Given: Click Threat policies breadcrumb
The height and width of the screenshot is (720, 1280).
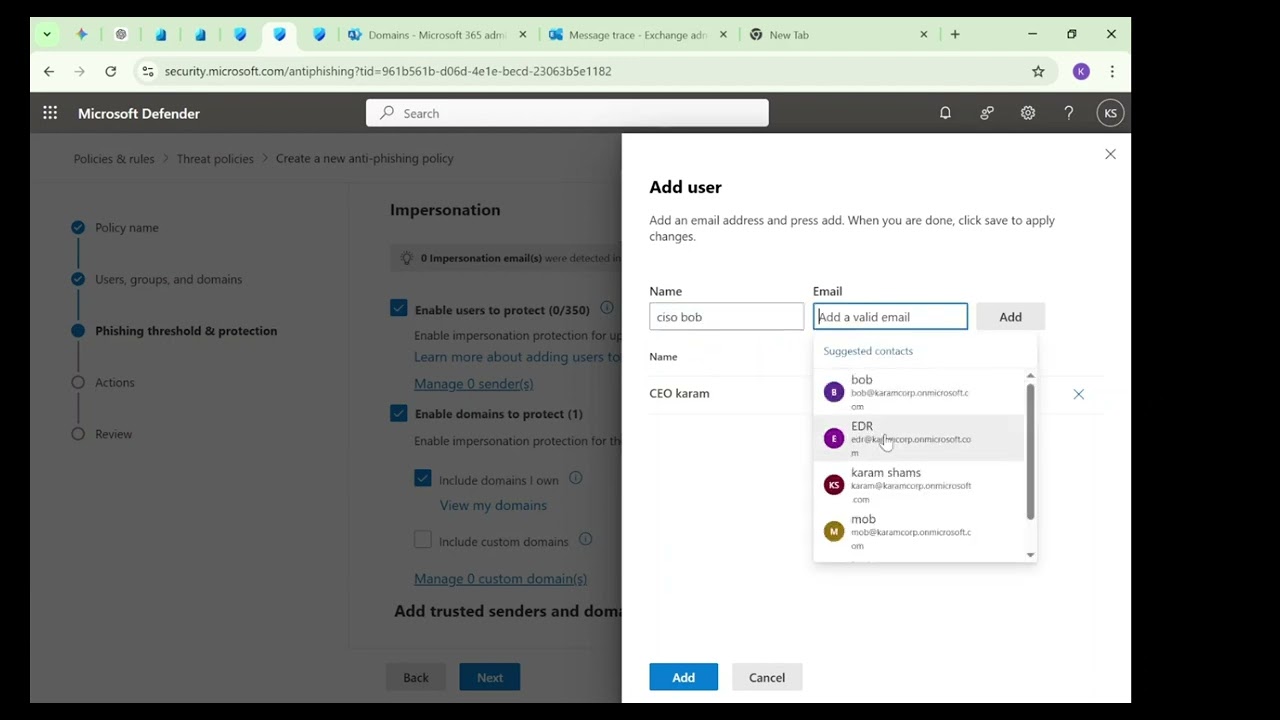Looking at the screenshot, I should (x=215, y=158).
